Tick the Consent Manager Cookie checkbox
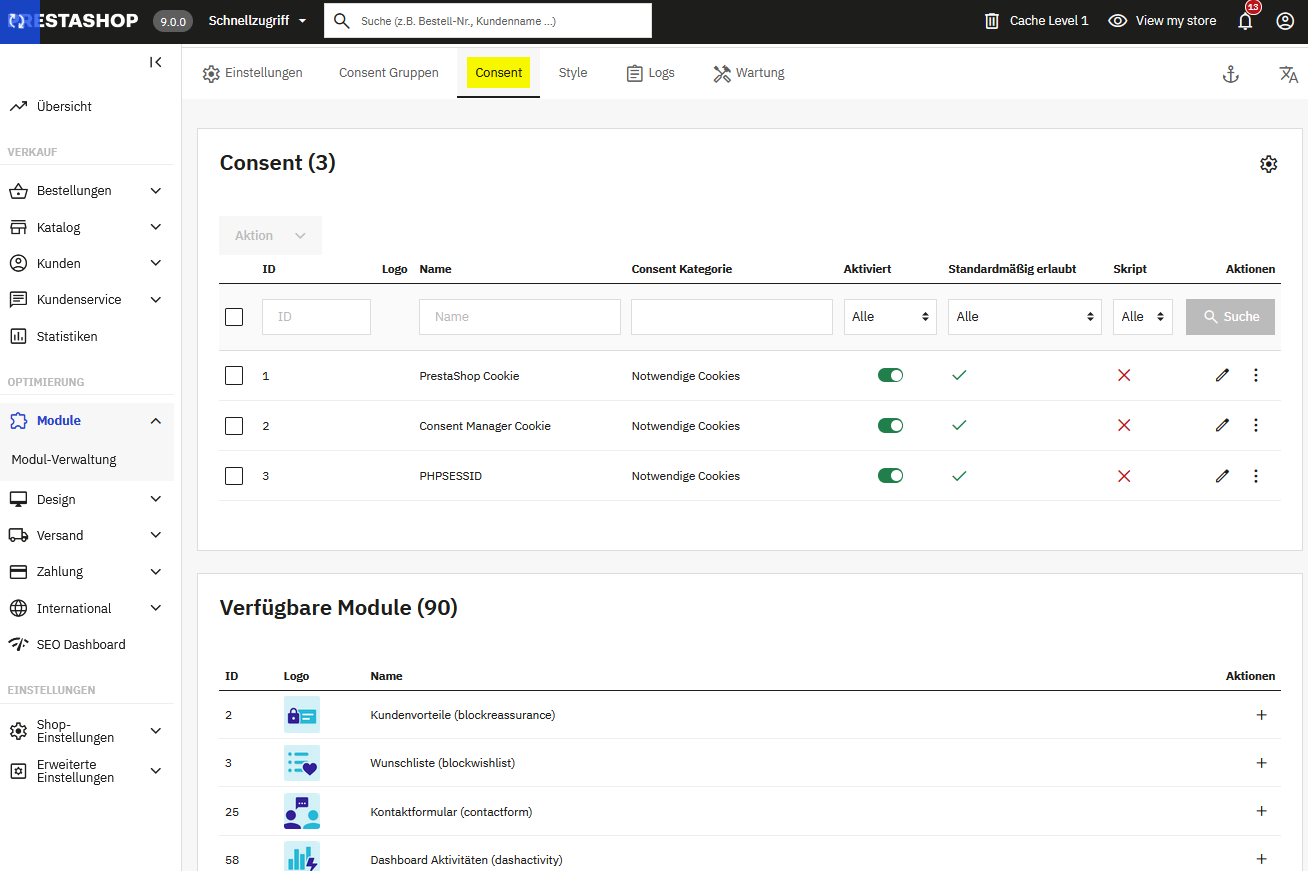This screenshot has height=871, width=1308. [x=234, y=426]
